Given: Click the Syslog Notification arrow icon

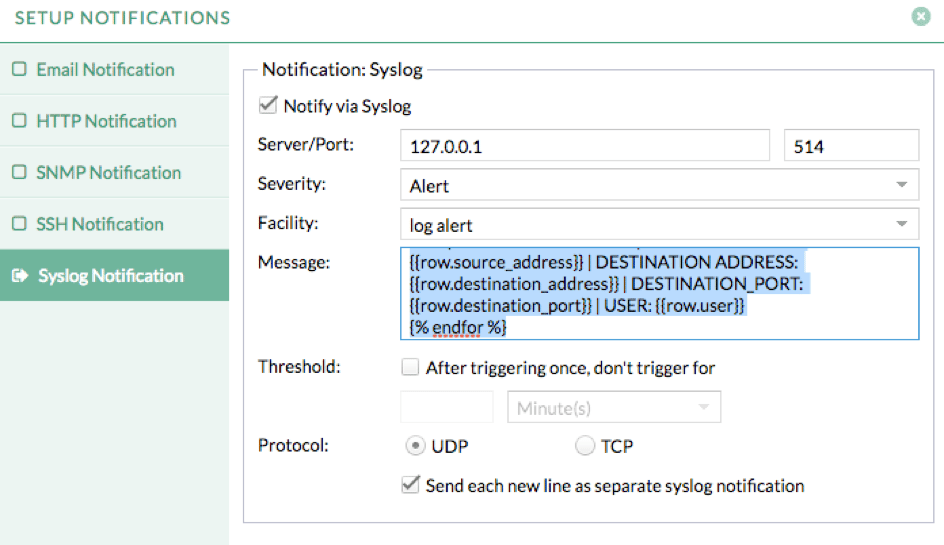Looking at the screenshot, I should coord(19,276).
